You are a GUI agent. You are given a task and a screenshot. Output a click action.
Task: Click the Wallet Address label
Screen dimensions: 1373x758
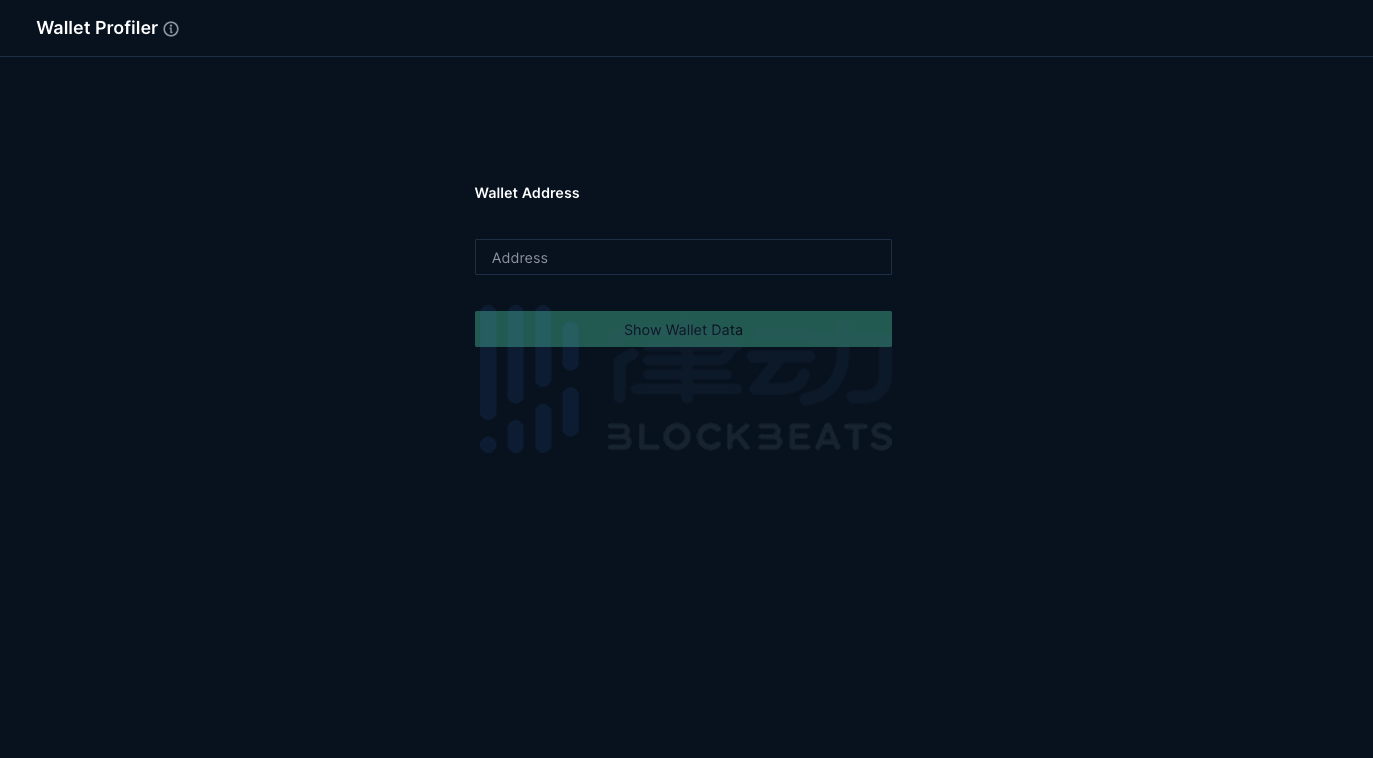pyautogui.click(x=527, y=193)
